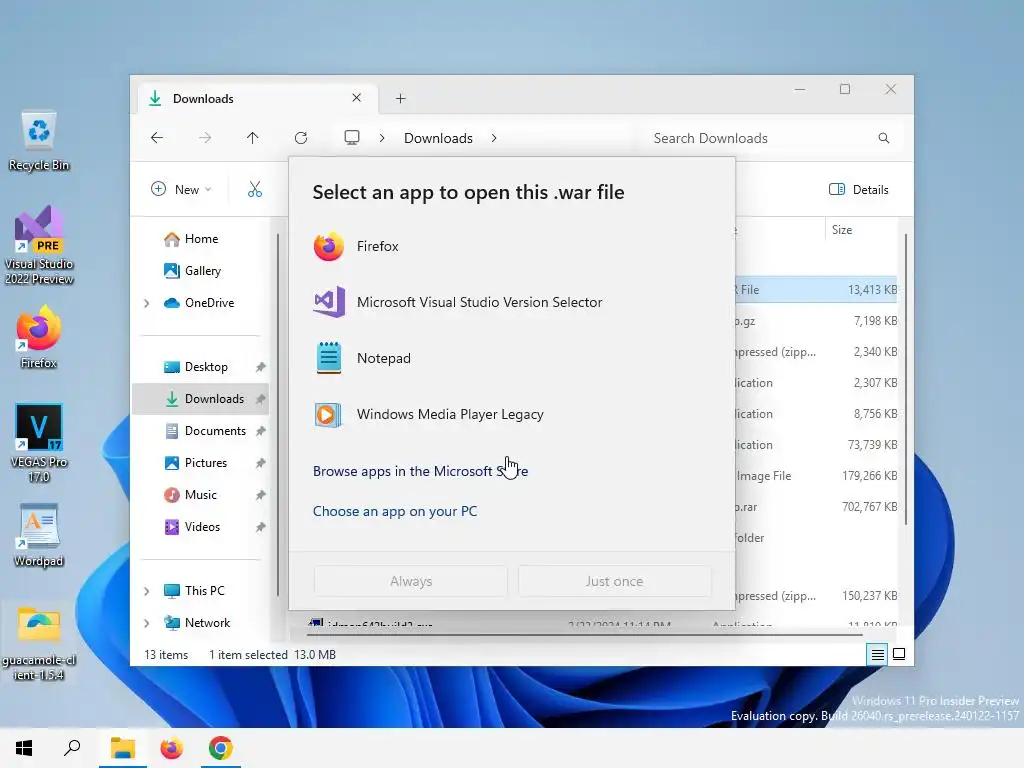Open Desktop in quick access
Image resolution: width=1024 pixels, height=768 pixels.
(206, 367)
